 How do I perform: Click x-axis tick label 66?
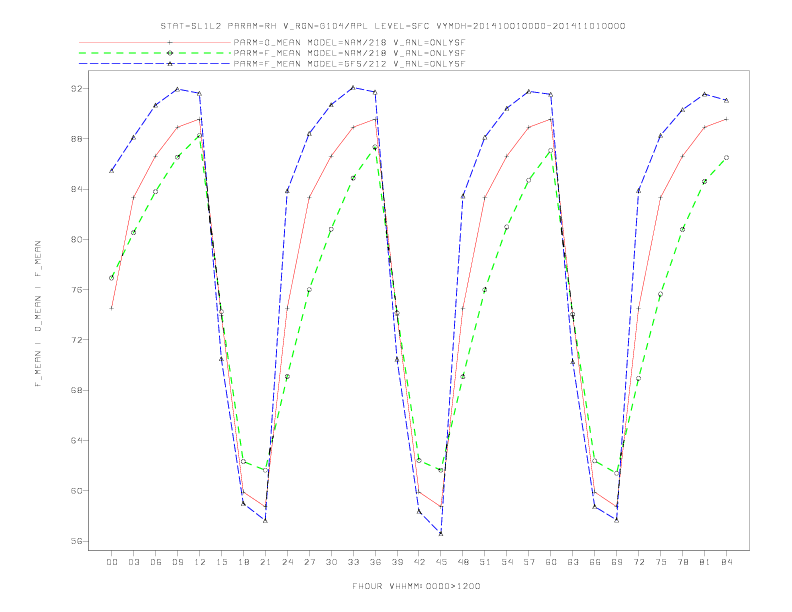(x=595, y=562)
